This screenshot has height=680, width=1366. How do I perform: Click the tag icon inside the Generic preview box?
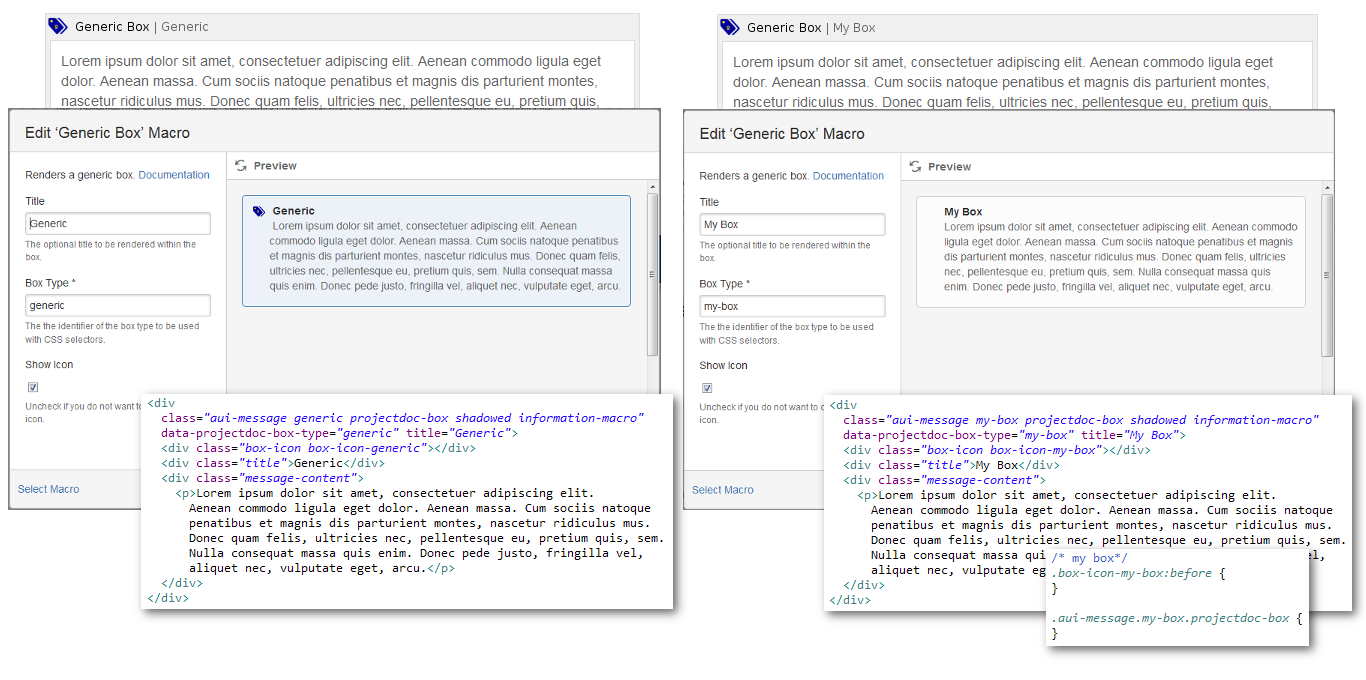point(259,212)
